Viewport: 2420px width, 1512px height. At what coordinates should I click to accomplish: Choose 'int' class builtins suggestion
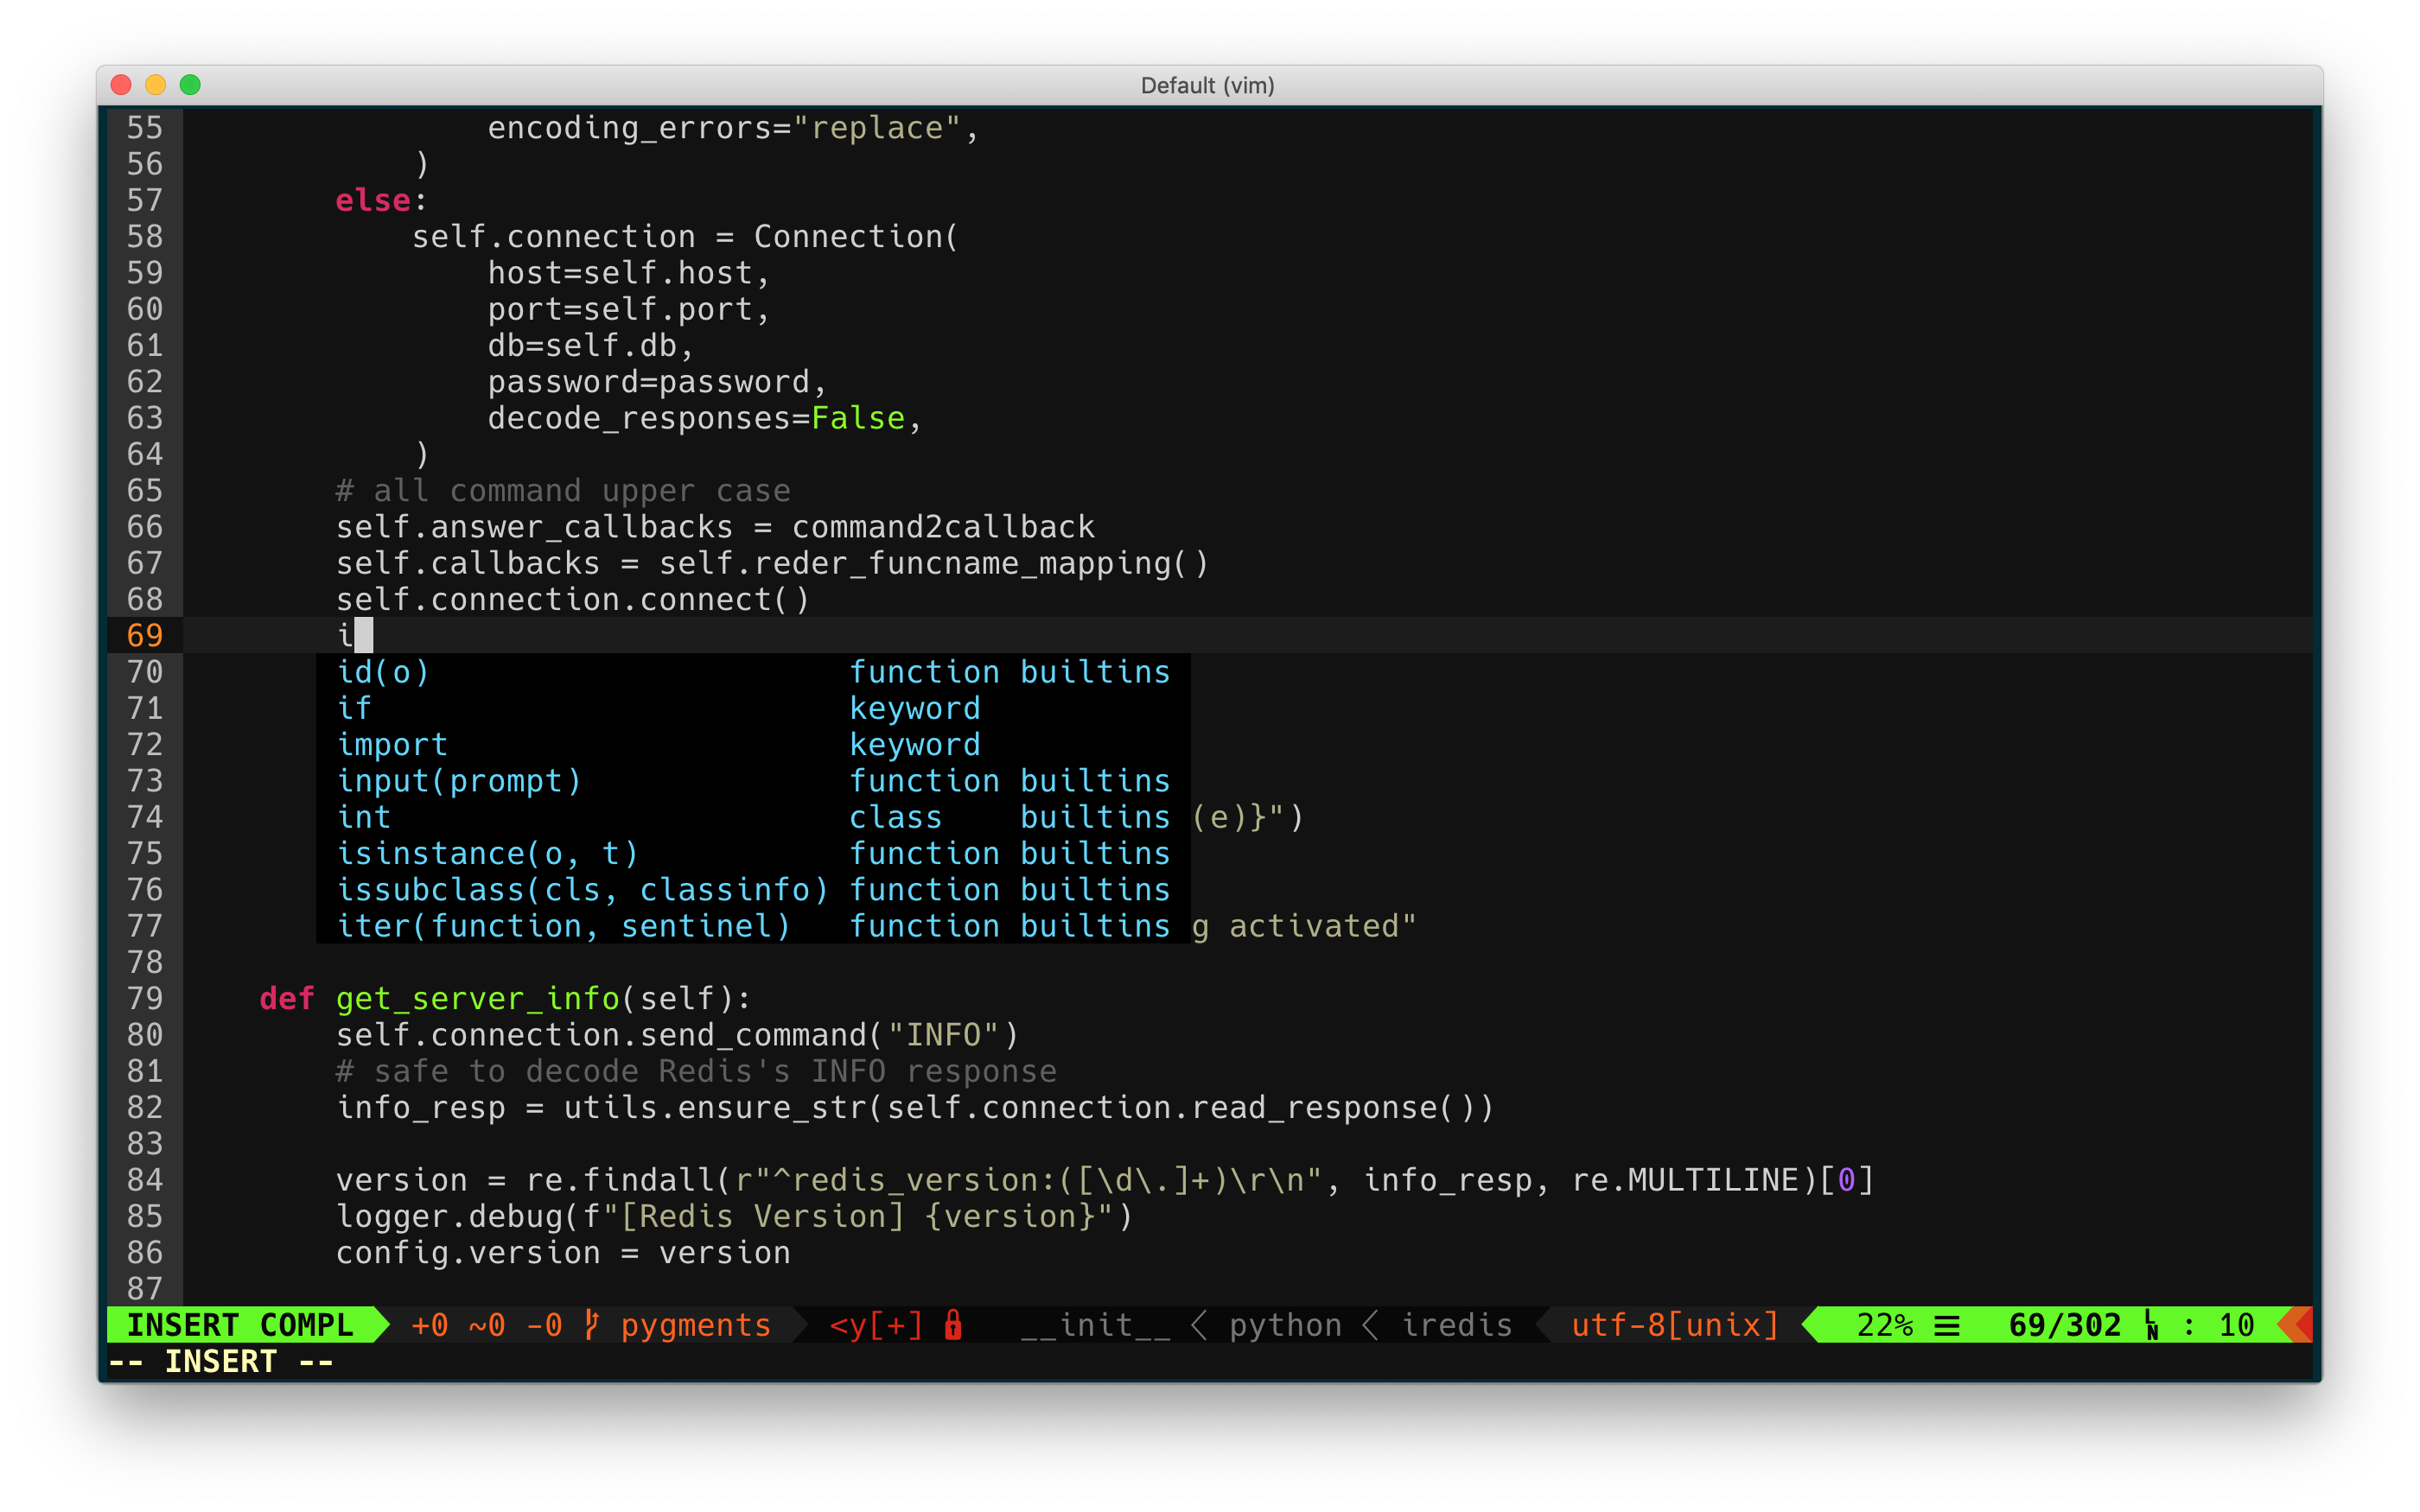[x=364, y=817]
